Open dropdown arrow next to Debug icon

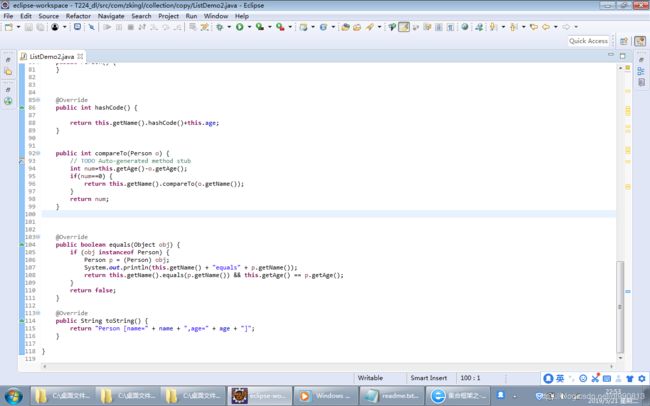pyautogui.click(x=229, y=27)
